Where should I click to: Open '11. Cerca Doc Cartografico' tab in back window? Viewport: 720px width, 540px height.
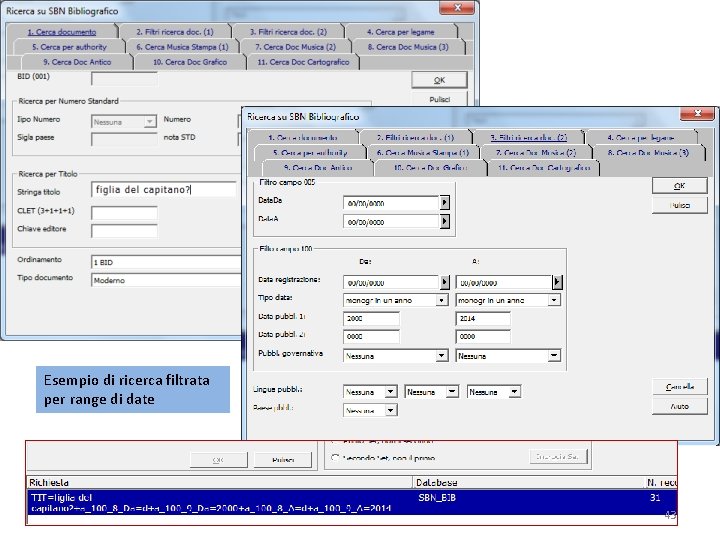click(x=303, y=62)
